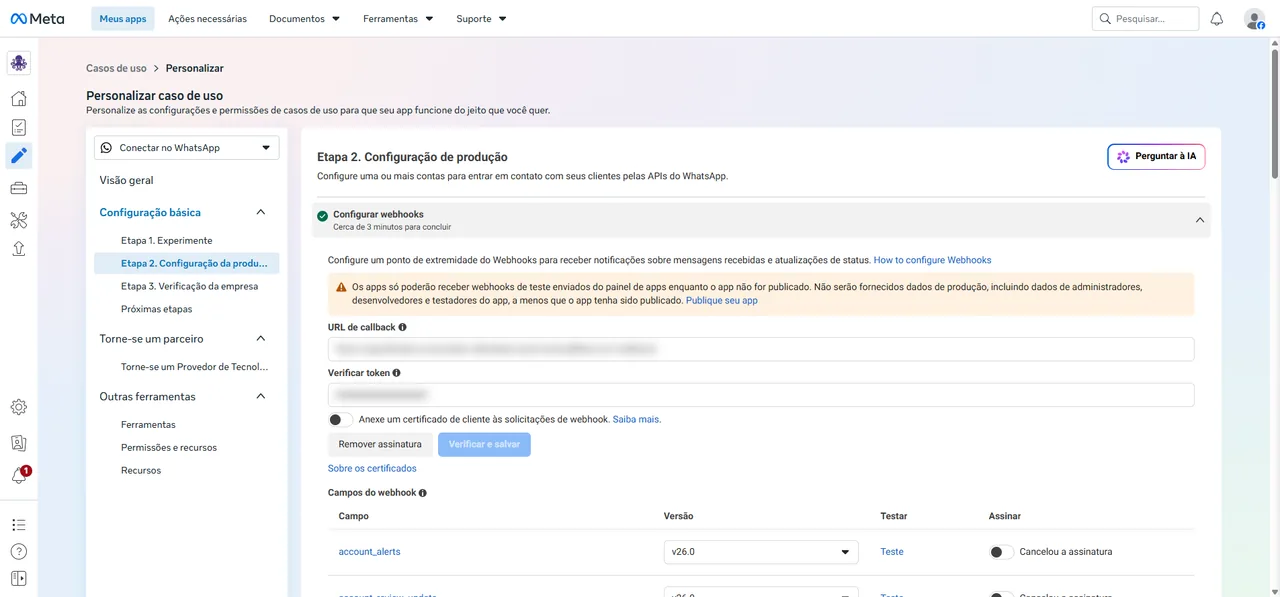Open How to configure Webhooks link
1280x597 pixels.
click(932, 260)
